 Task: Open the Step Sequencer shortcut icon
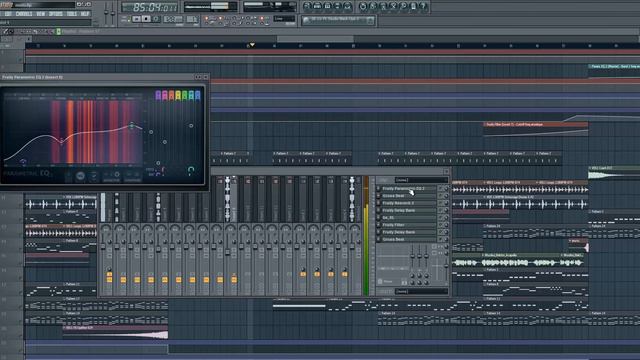317,6
